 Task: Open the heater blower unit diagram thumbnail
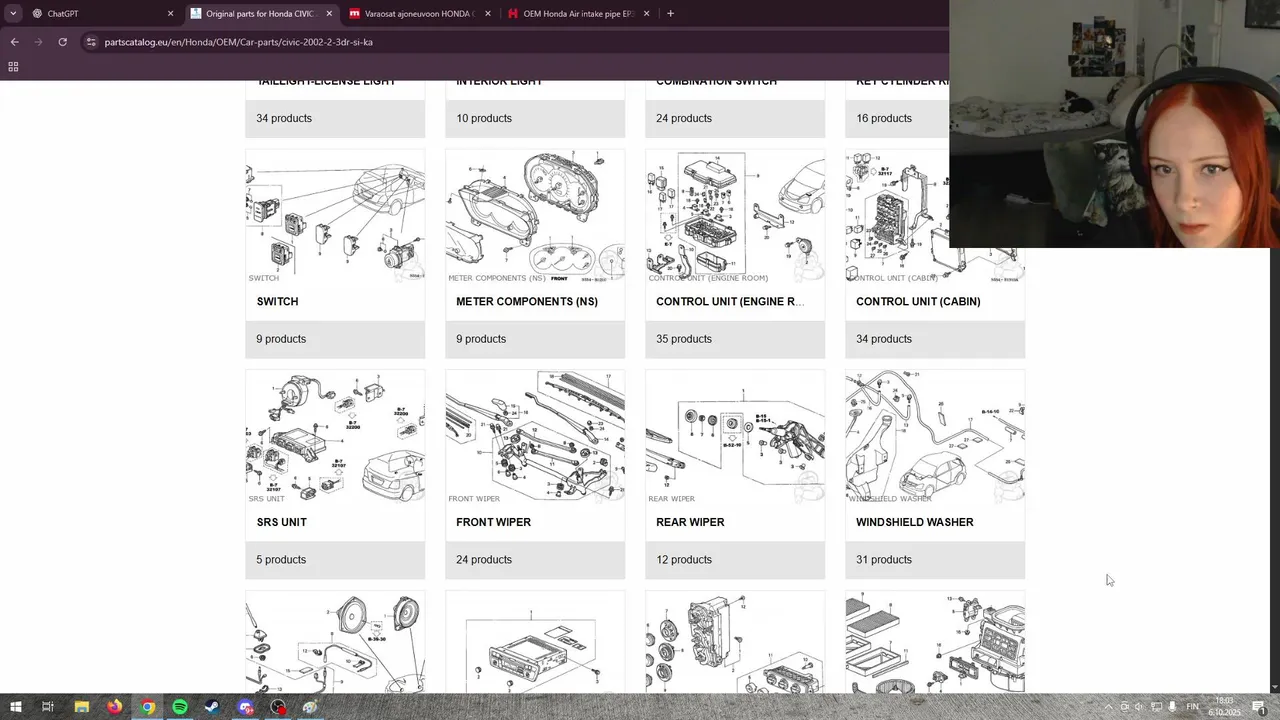click(x=935, y=642)
